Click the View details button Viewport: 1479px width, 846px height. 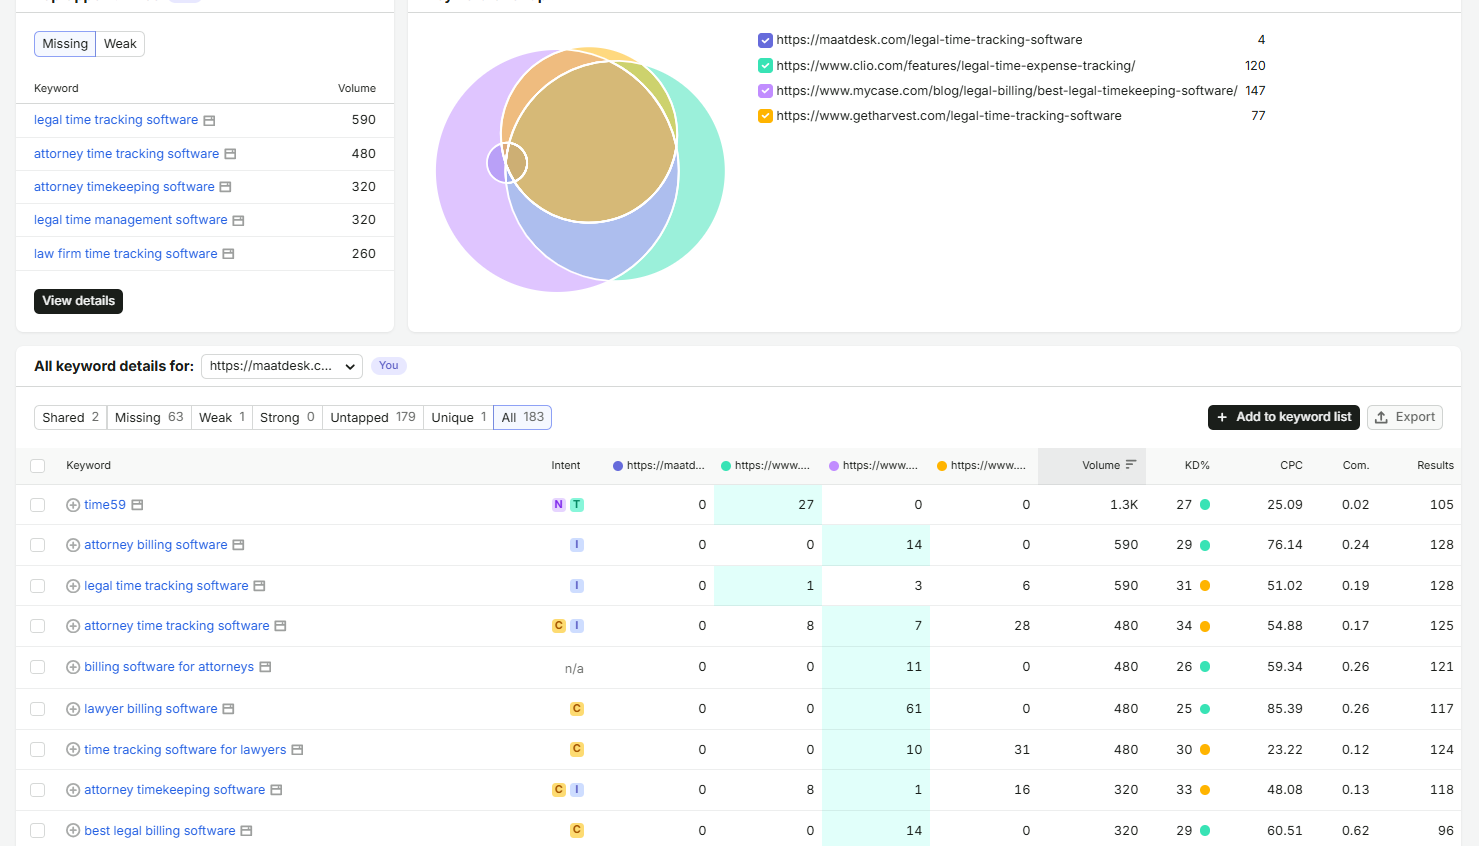coord(78,301)
